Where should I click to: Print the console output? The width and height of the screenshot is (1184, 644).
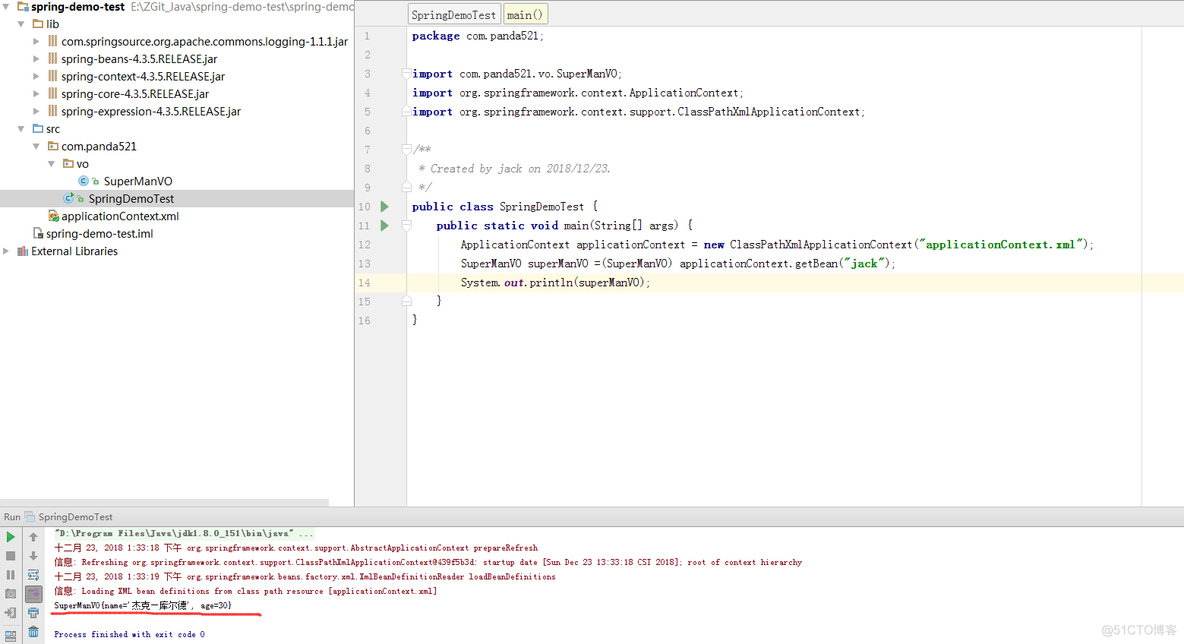[33, 613]
